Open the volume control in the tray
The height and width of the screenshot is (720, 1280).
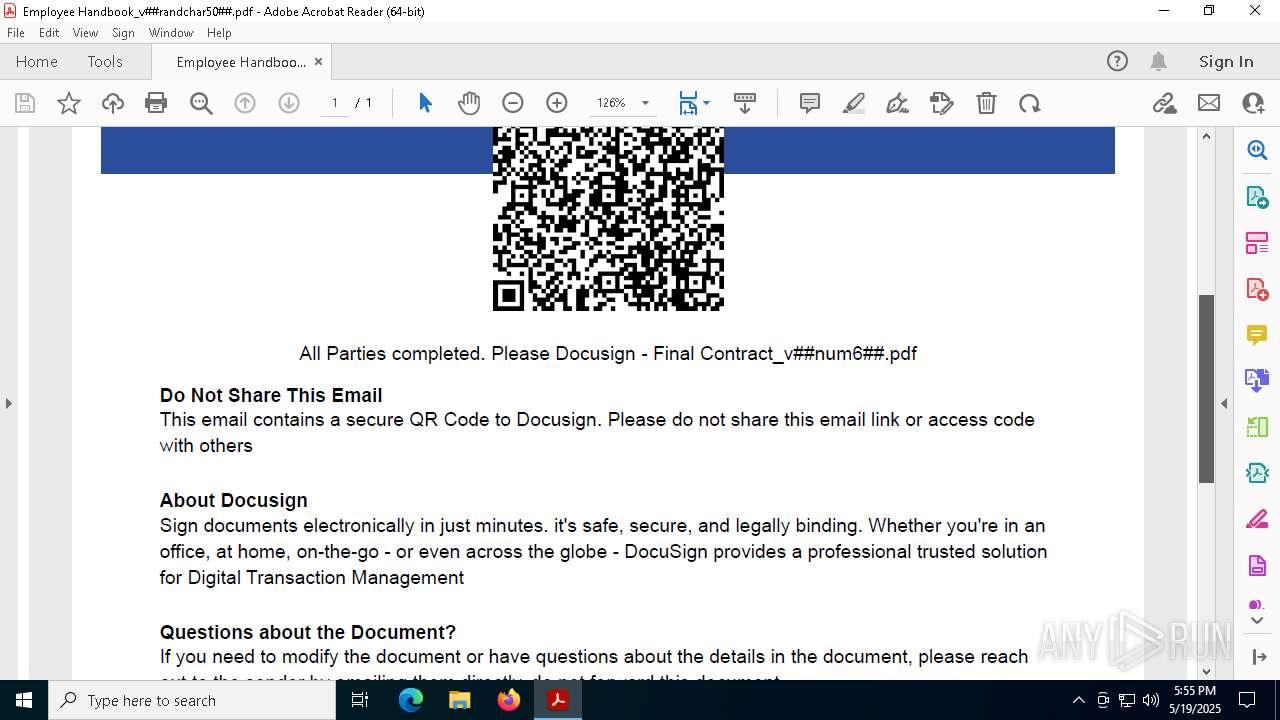pyautogui.click(x=1150, y=700)
